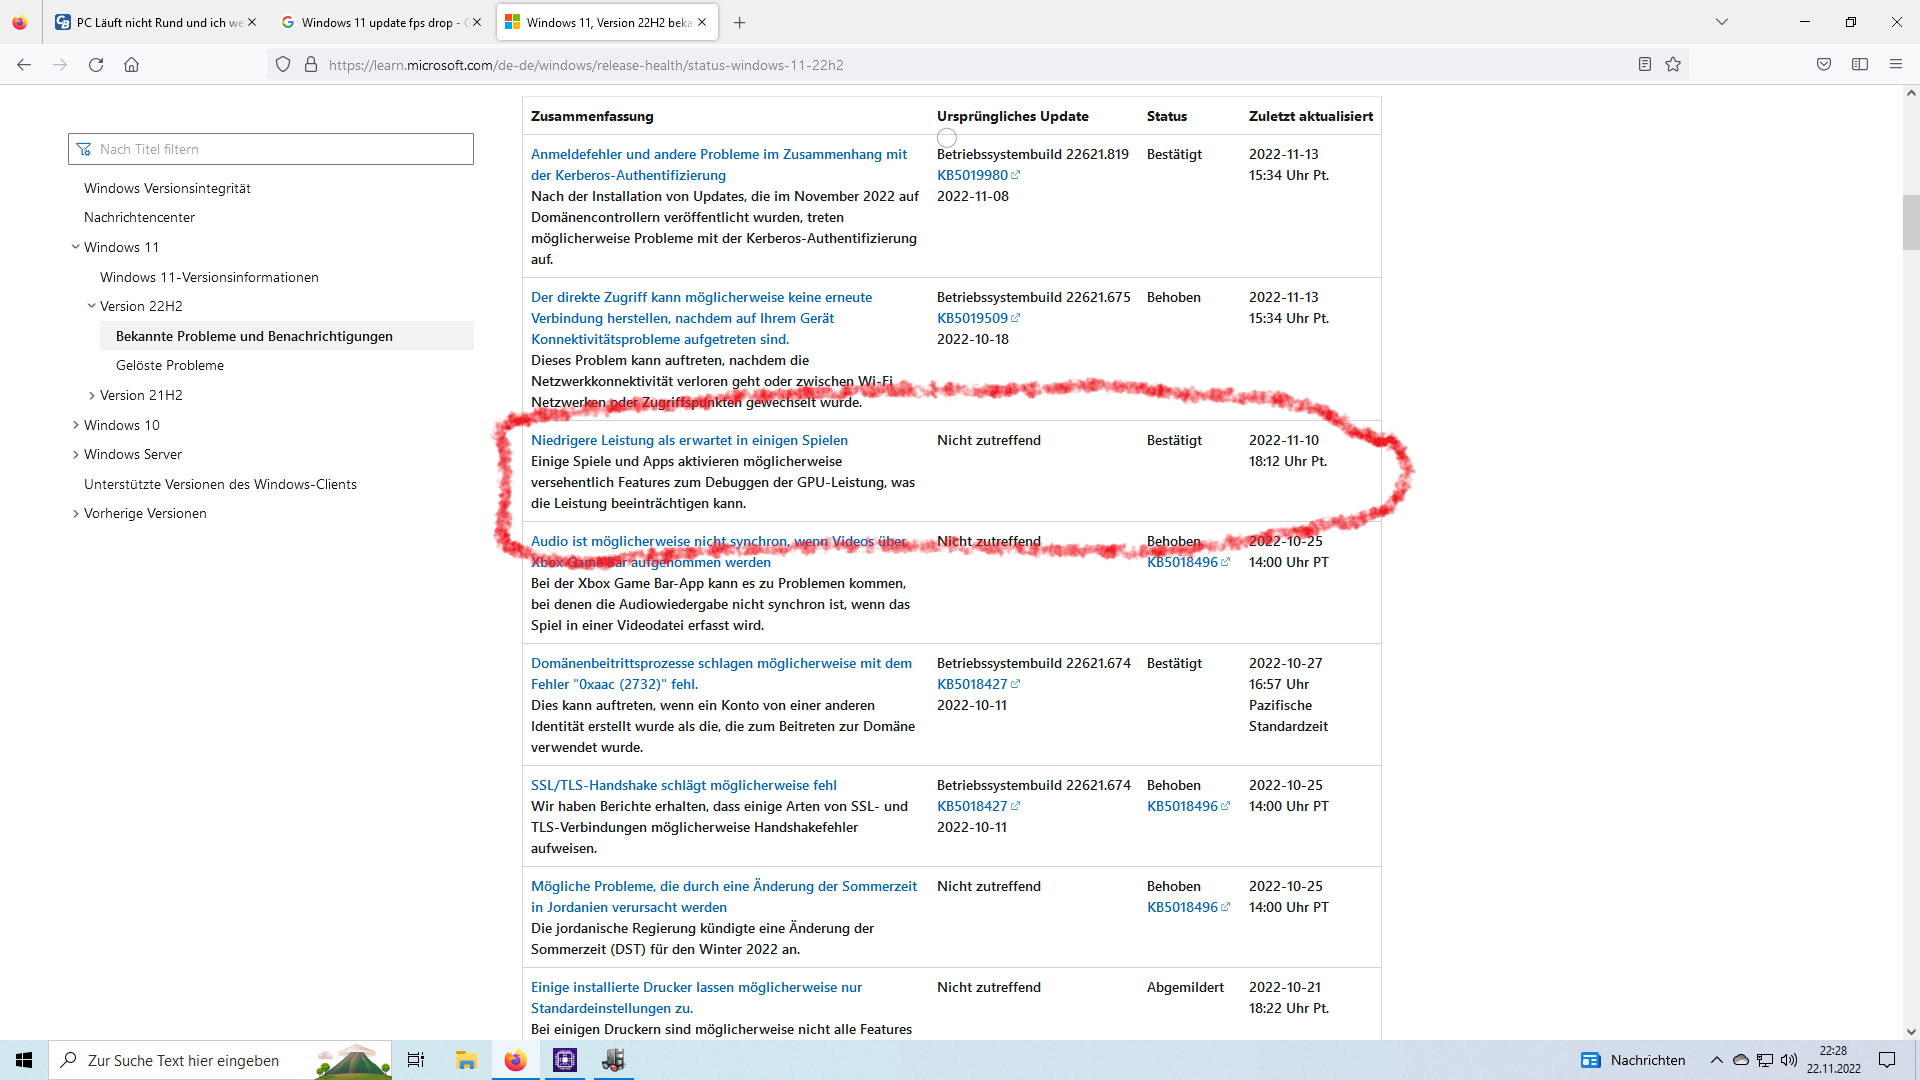Select Gelöste Probleme in sidebar
1920x1080 pixels.
[x=170, y=365]
